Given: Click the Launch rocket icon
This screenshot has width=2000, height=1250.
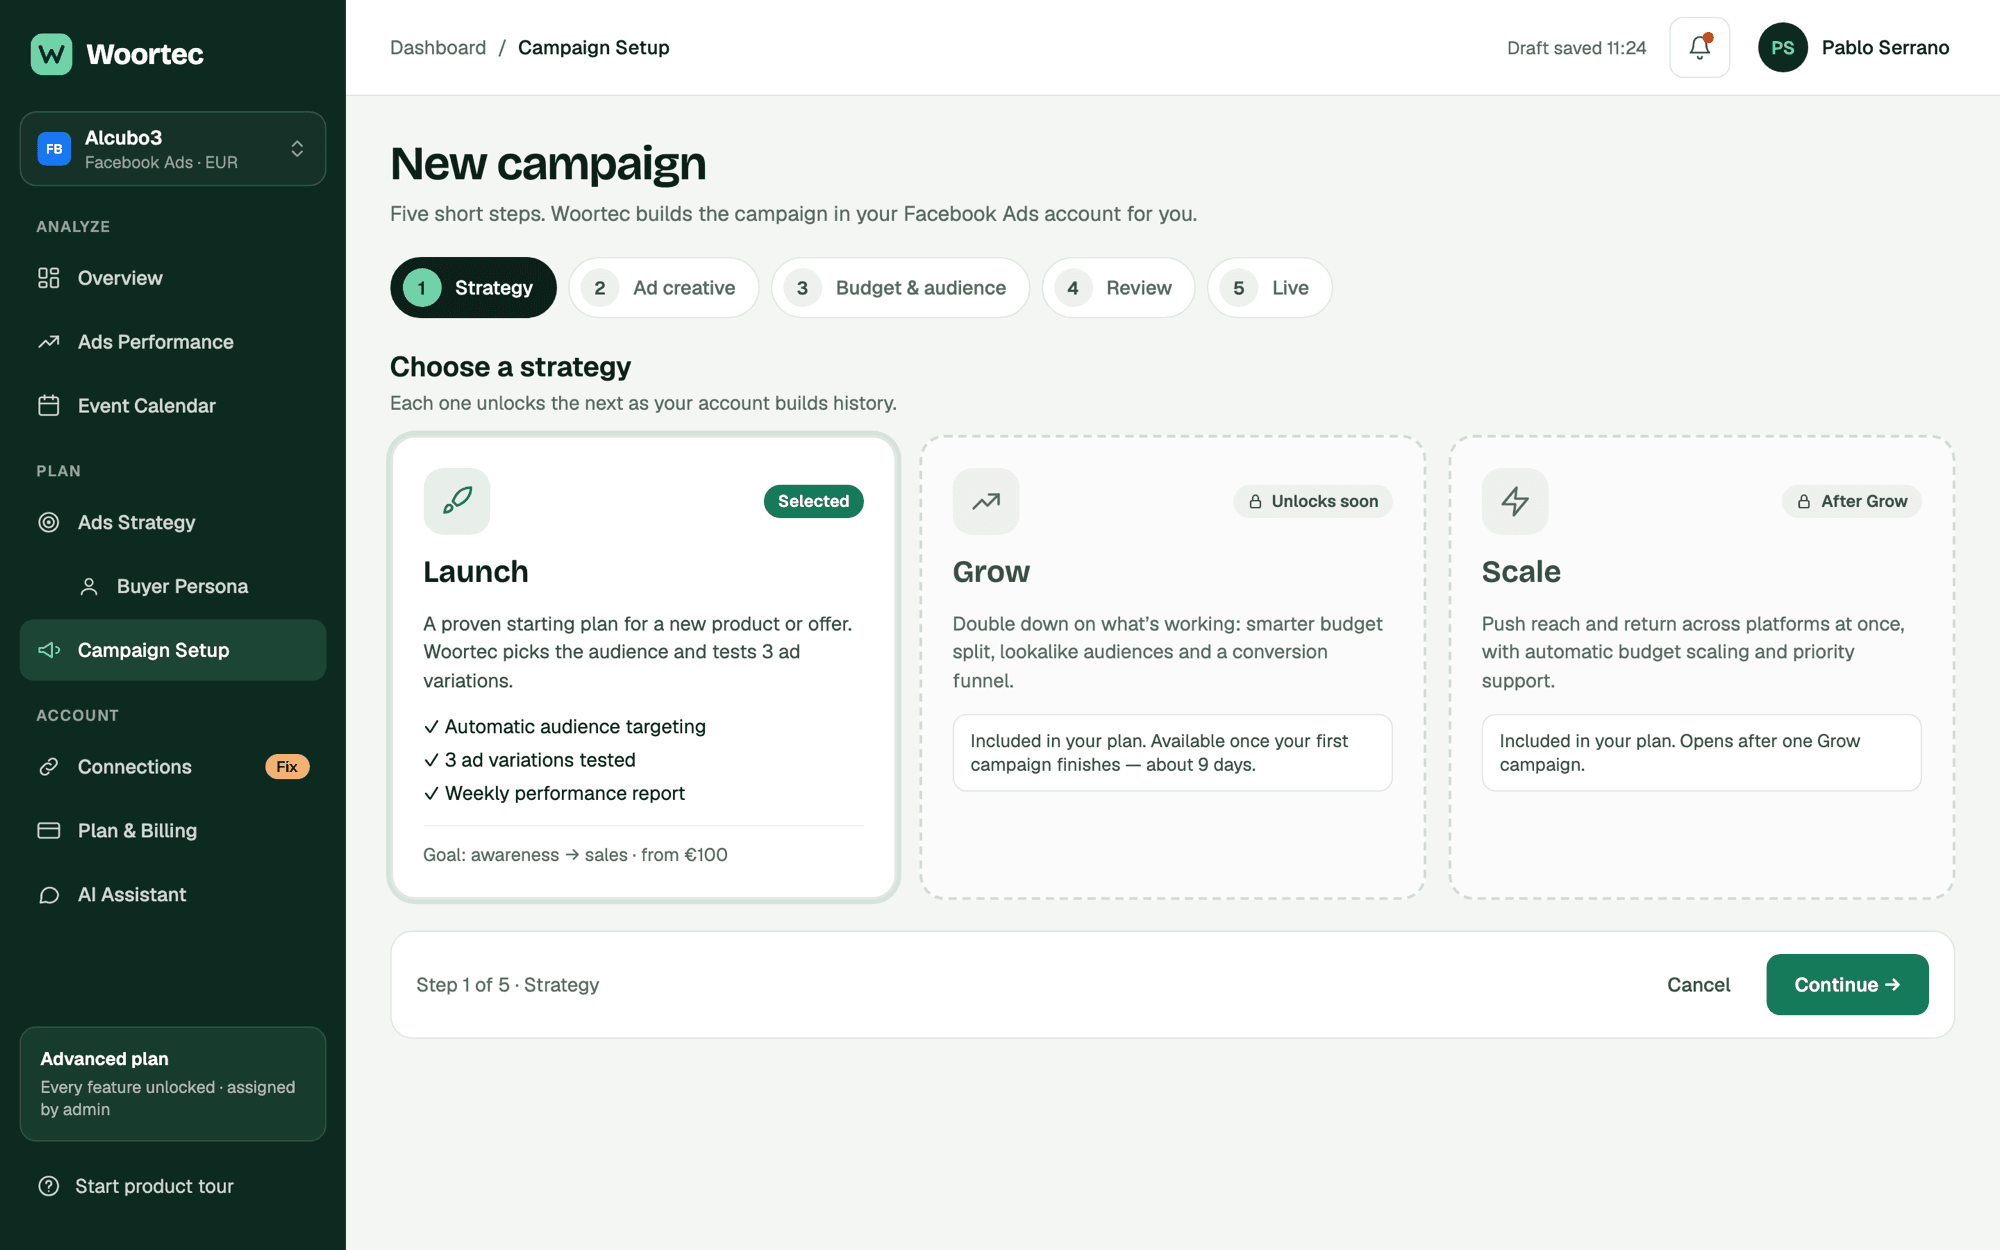Looking at the screenshot, I should 457,501.
